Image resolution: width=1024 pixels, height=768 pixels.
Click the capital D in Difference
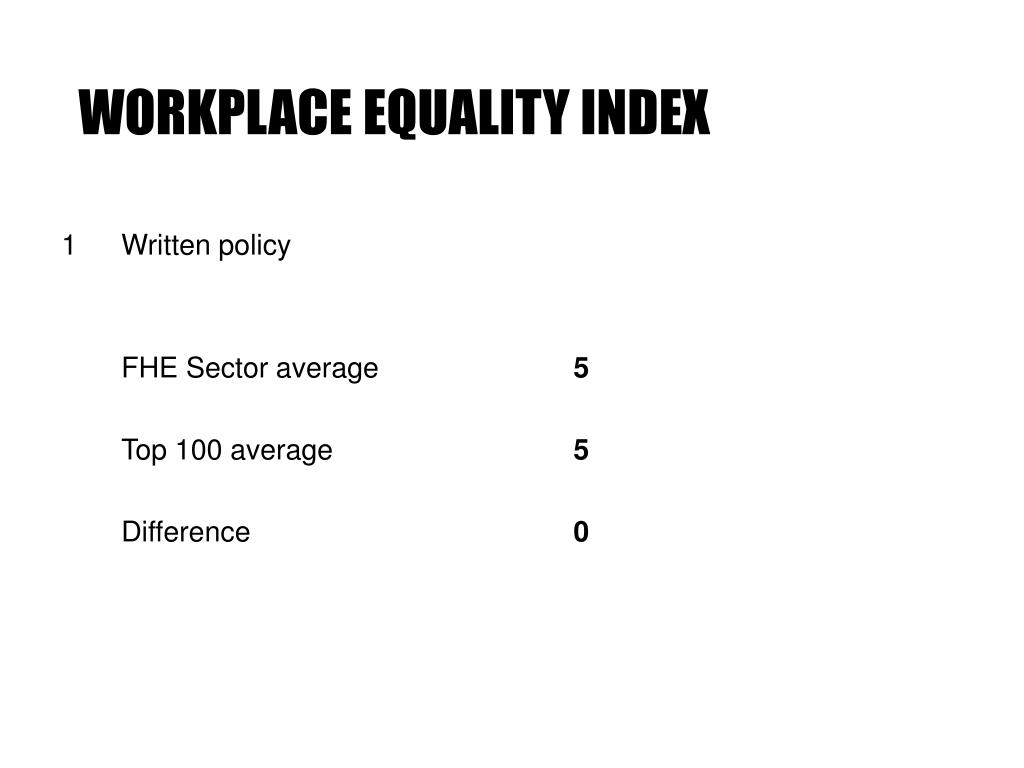point(132,532)
